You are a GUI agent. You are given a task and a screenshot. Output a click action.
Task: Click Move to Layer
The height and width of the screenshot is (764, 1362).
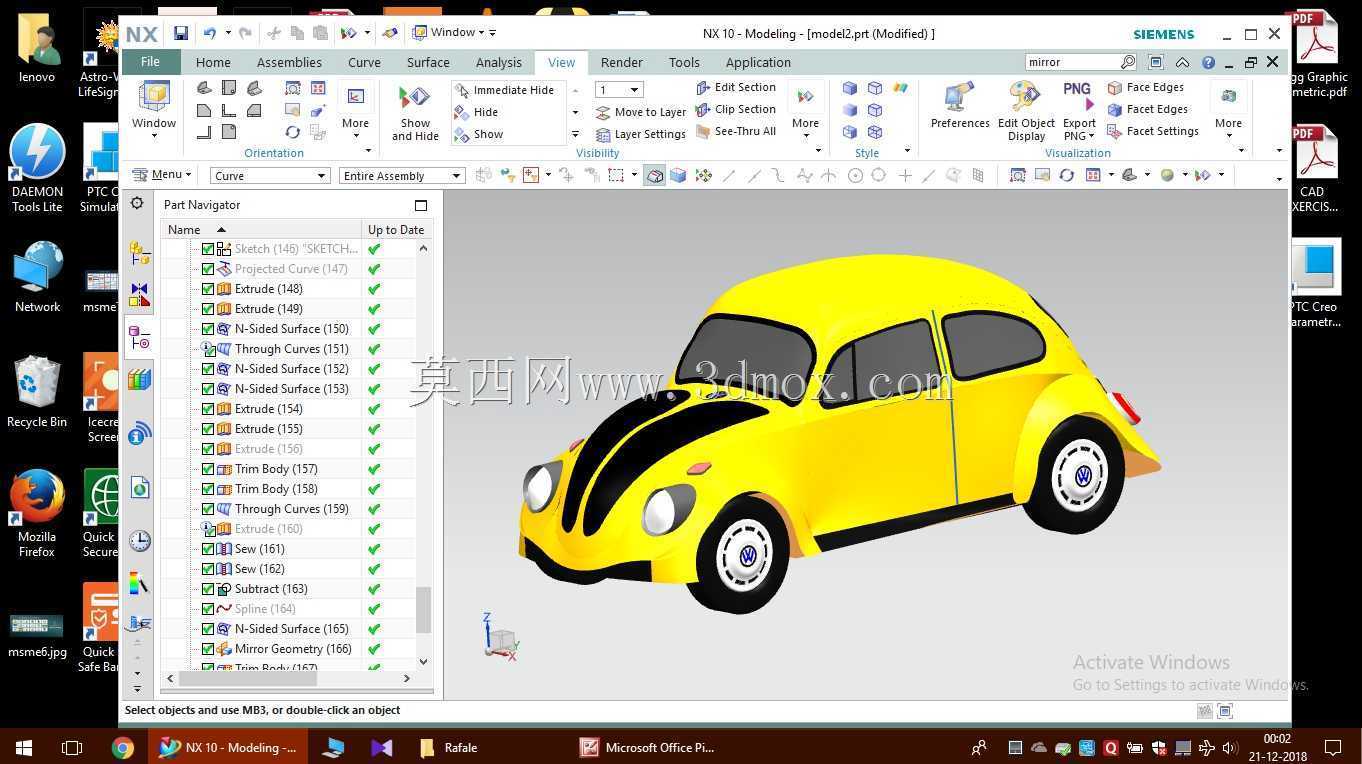tap(640, 112)
